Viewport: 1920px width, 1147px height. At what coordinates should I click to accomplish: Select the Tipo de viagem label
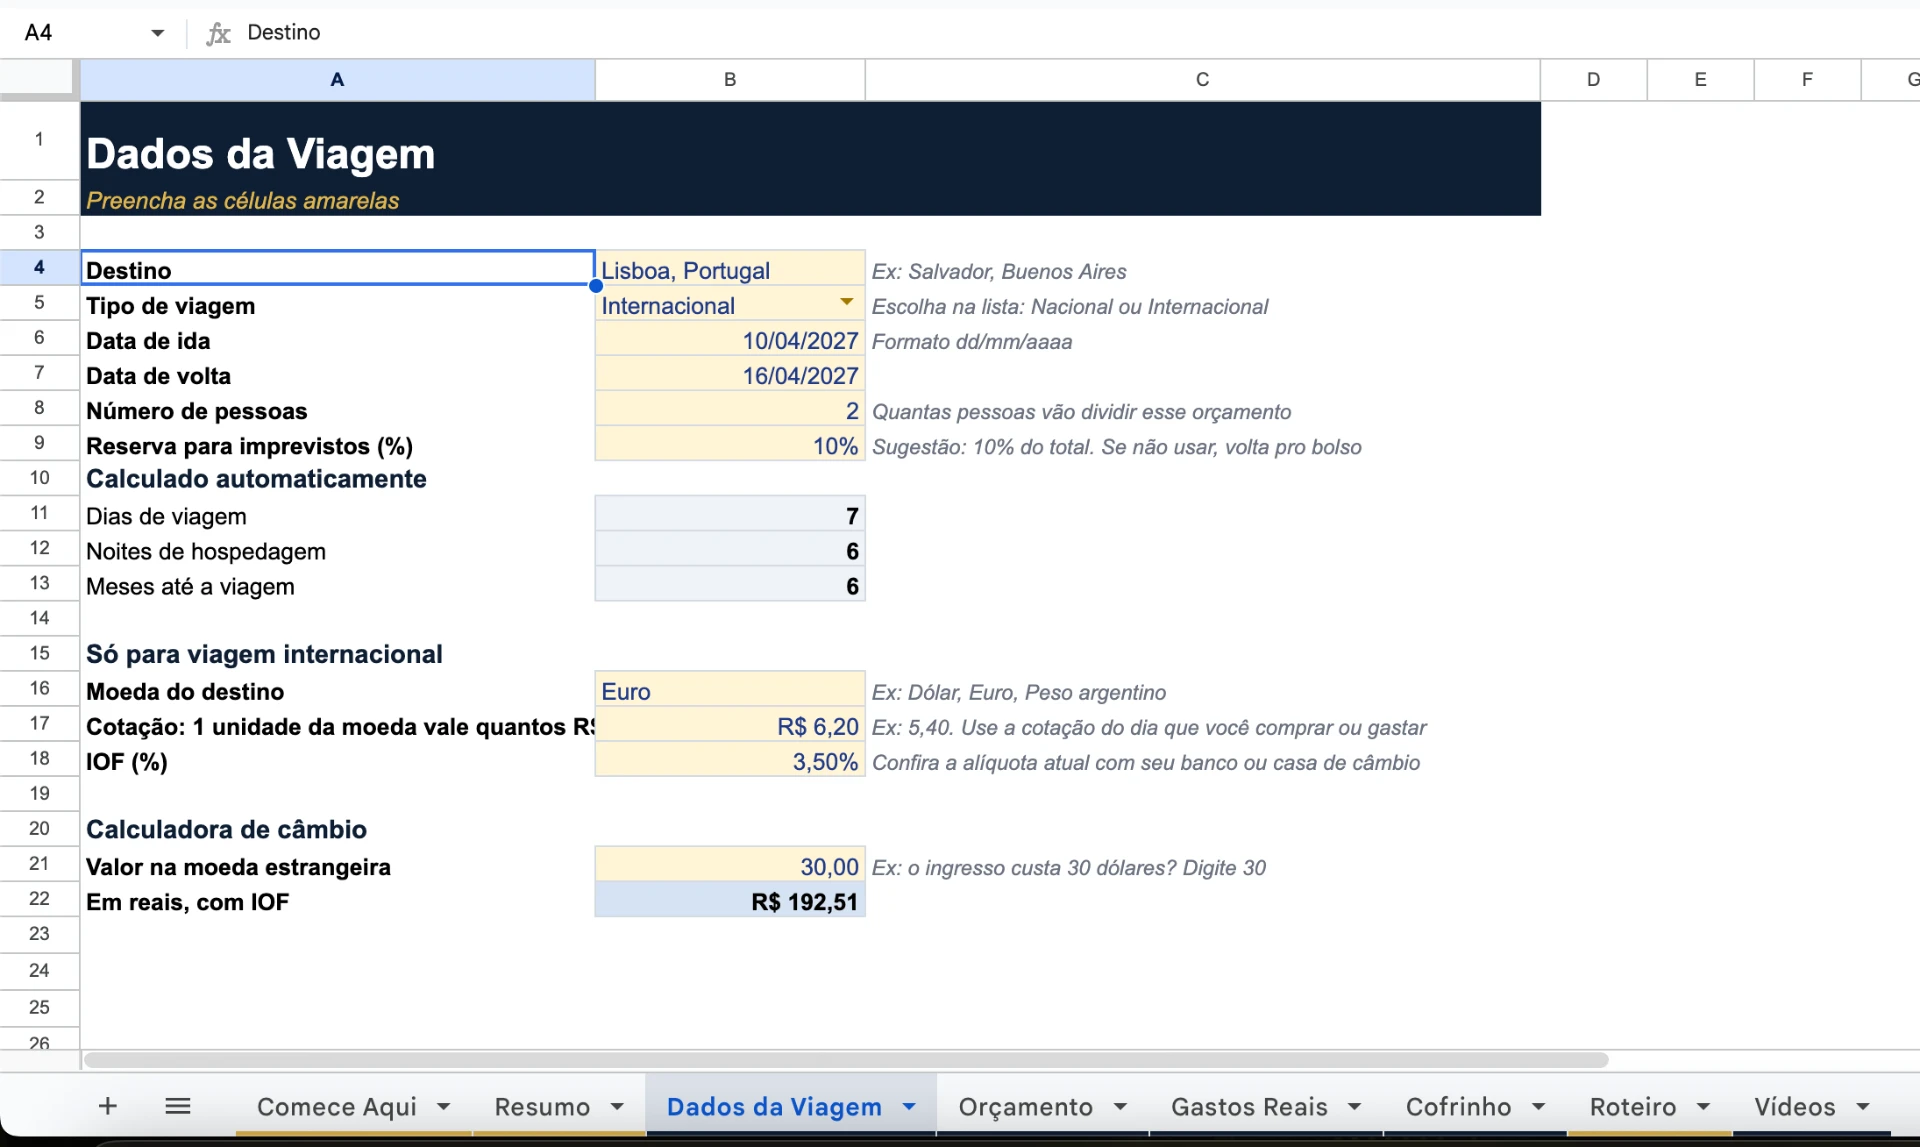337,303
